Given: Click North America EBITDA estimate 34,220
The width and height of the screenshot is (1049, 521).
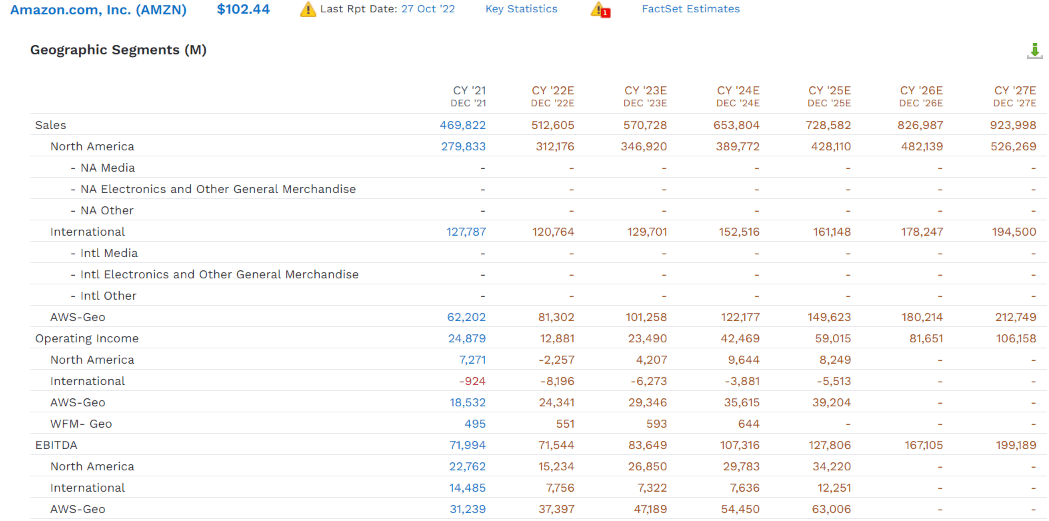Looking at the screenshot, I should [833, 466].
